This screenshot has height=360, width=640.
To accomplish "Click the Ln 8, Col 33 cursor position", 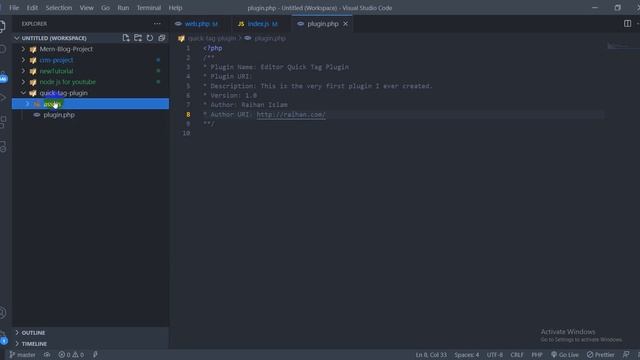I will pyautogui.click(x=431, y=355).
